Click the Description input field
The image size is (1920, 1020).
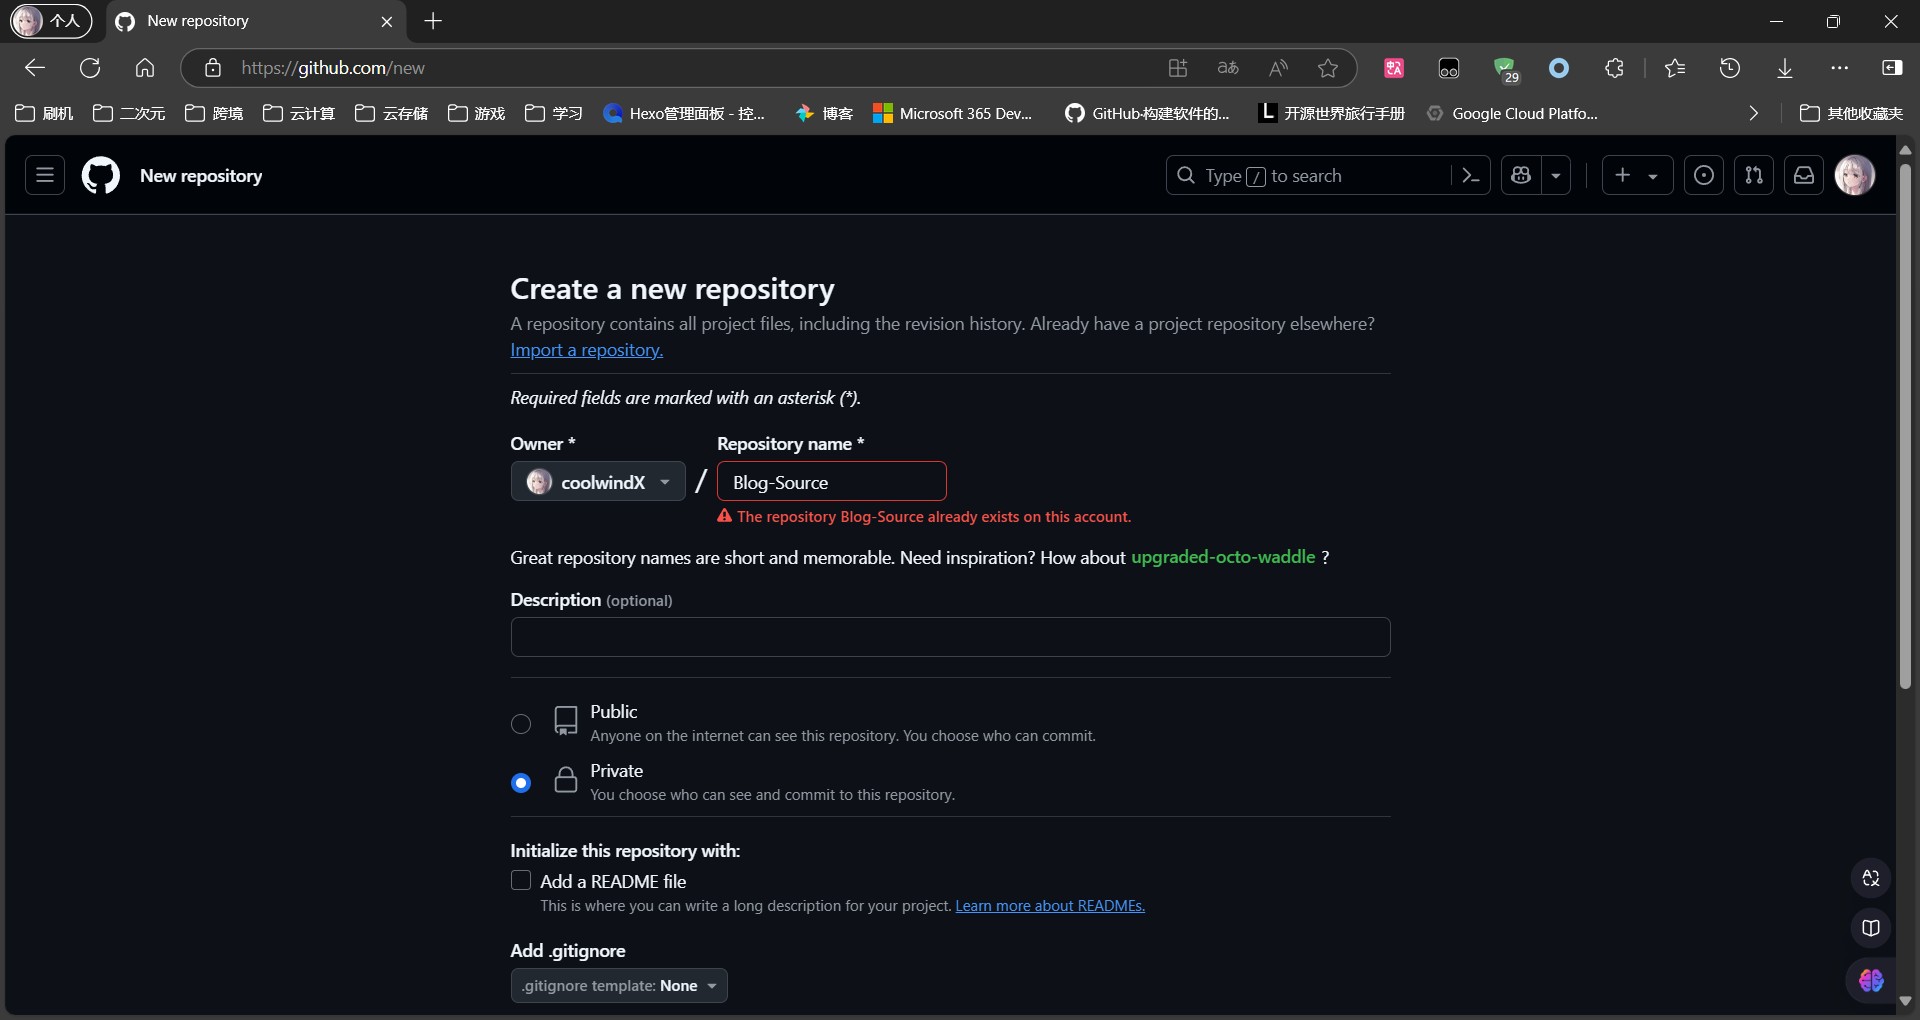point(950,637)
